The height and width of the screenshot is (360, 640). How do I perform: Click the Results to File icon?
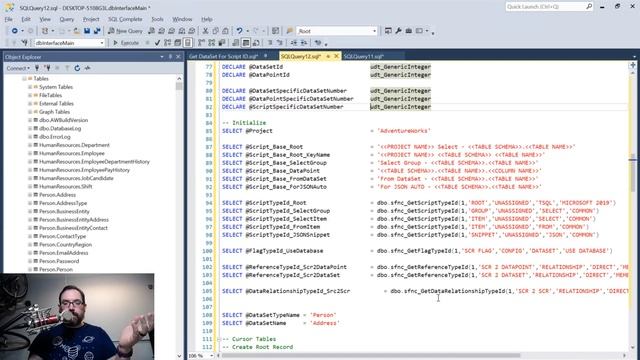pos(256,43)
